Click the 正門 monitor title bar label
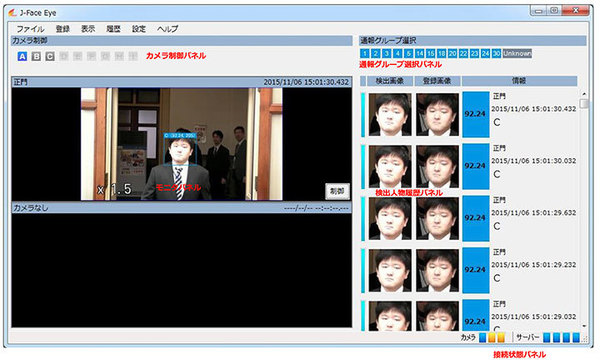Image resolution: width=600 pixels, height=364 pixels. coord(20,82)
